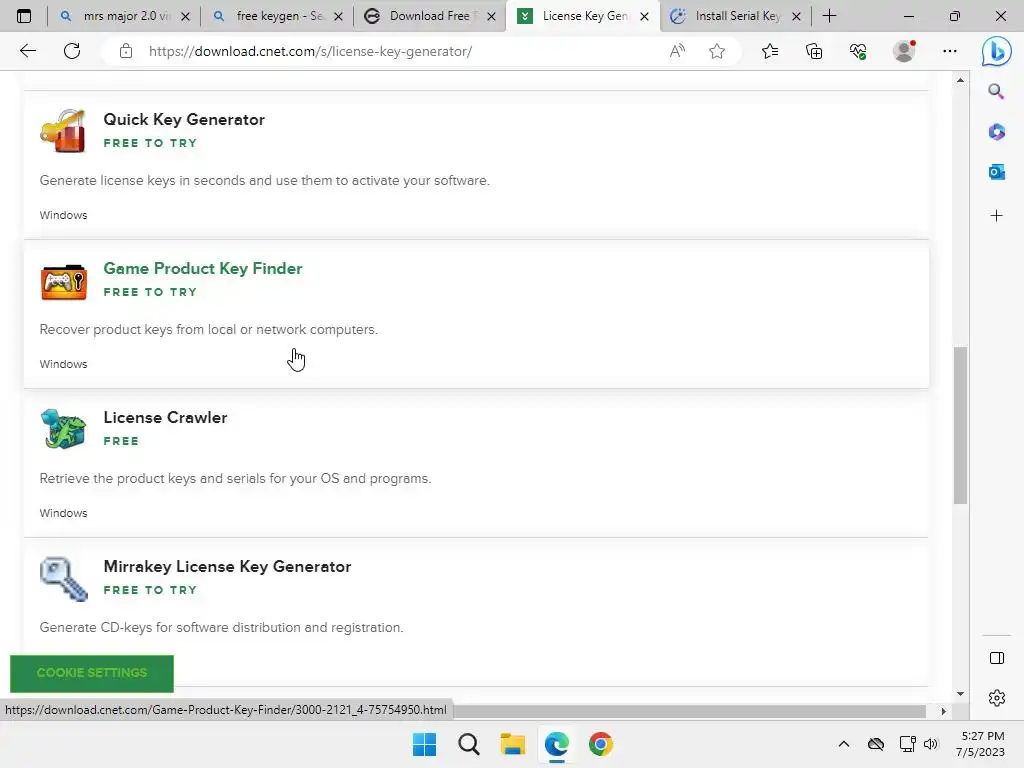Open the Cookie Settings button
The image size is (1024, 768).
coord(92,673)
